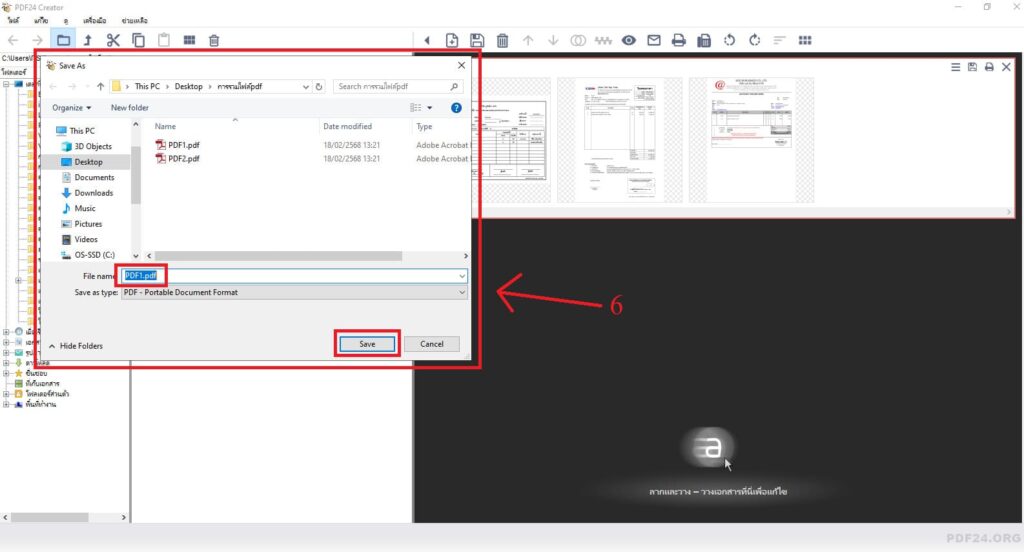The height and width of the screenshot is (552, 1024).
Task: Click the envelope email icon
Action: [654, 40]
